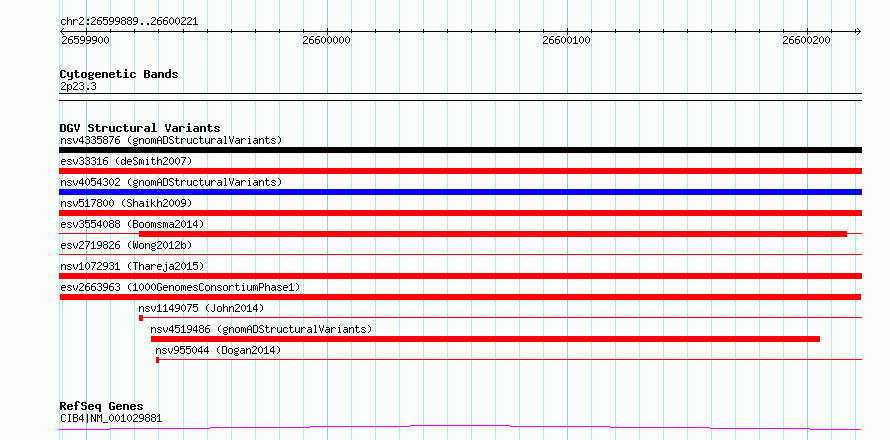The image size is (890, 440).
Task: Click the red nsv4519486 variant bar
Action: (485, 339)
